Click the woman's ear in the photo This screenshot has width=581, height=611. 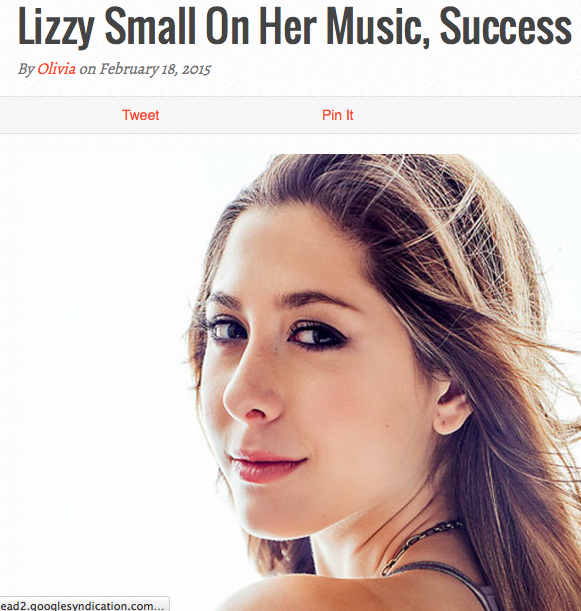click(452, 409)
